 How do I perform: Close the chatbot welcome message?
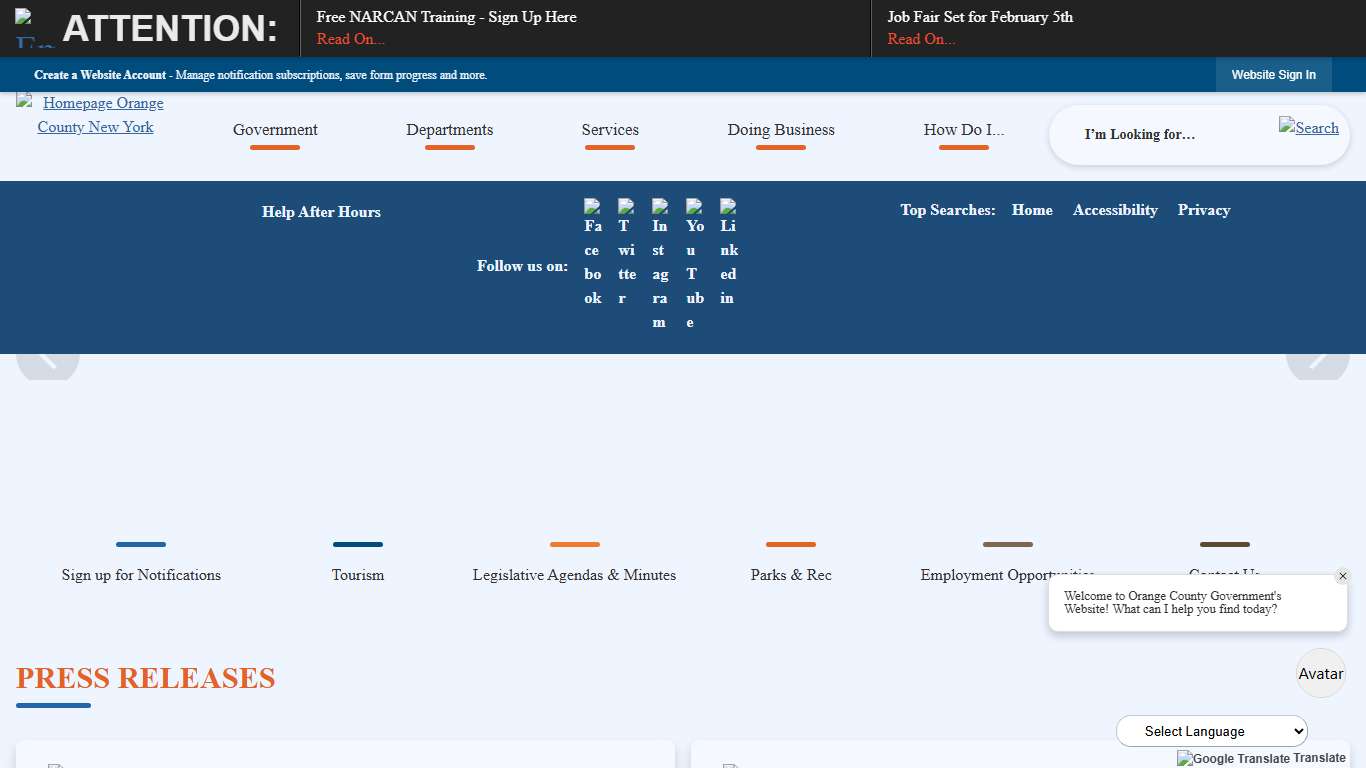coord(1342,576)
